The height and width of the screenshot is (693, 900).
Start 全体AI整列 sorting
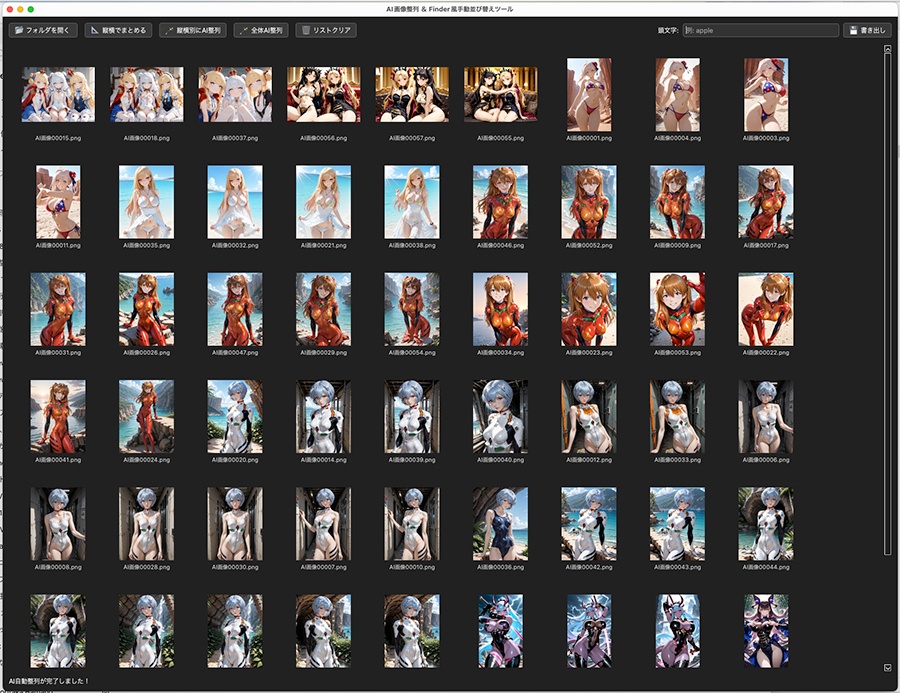tap(261, 30)
